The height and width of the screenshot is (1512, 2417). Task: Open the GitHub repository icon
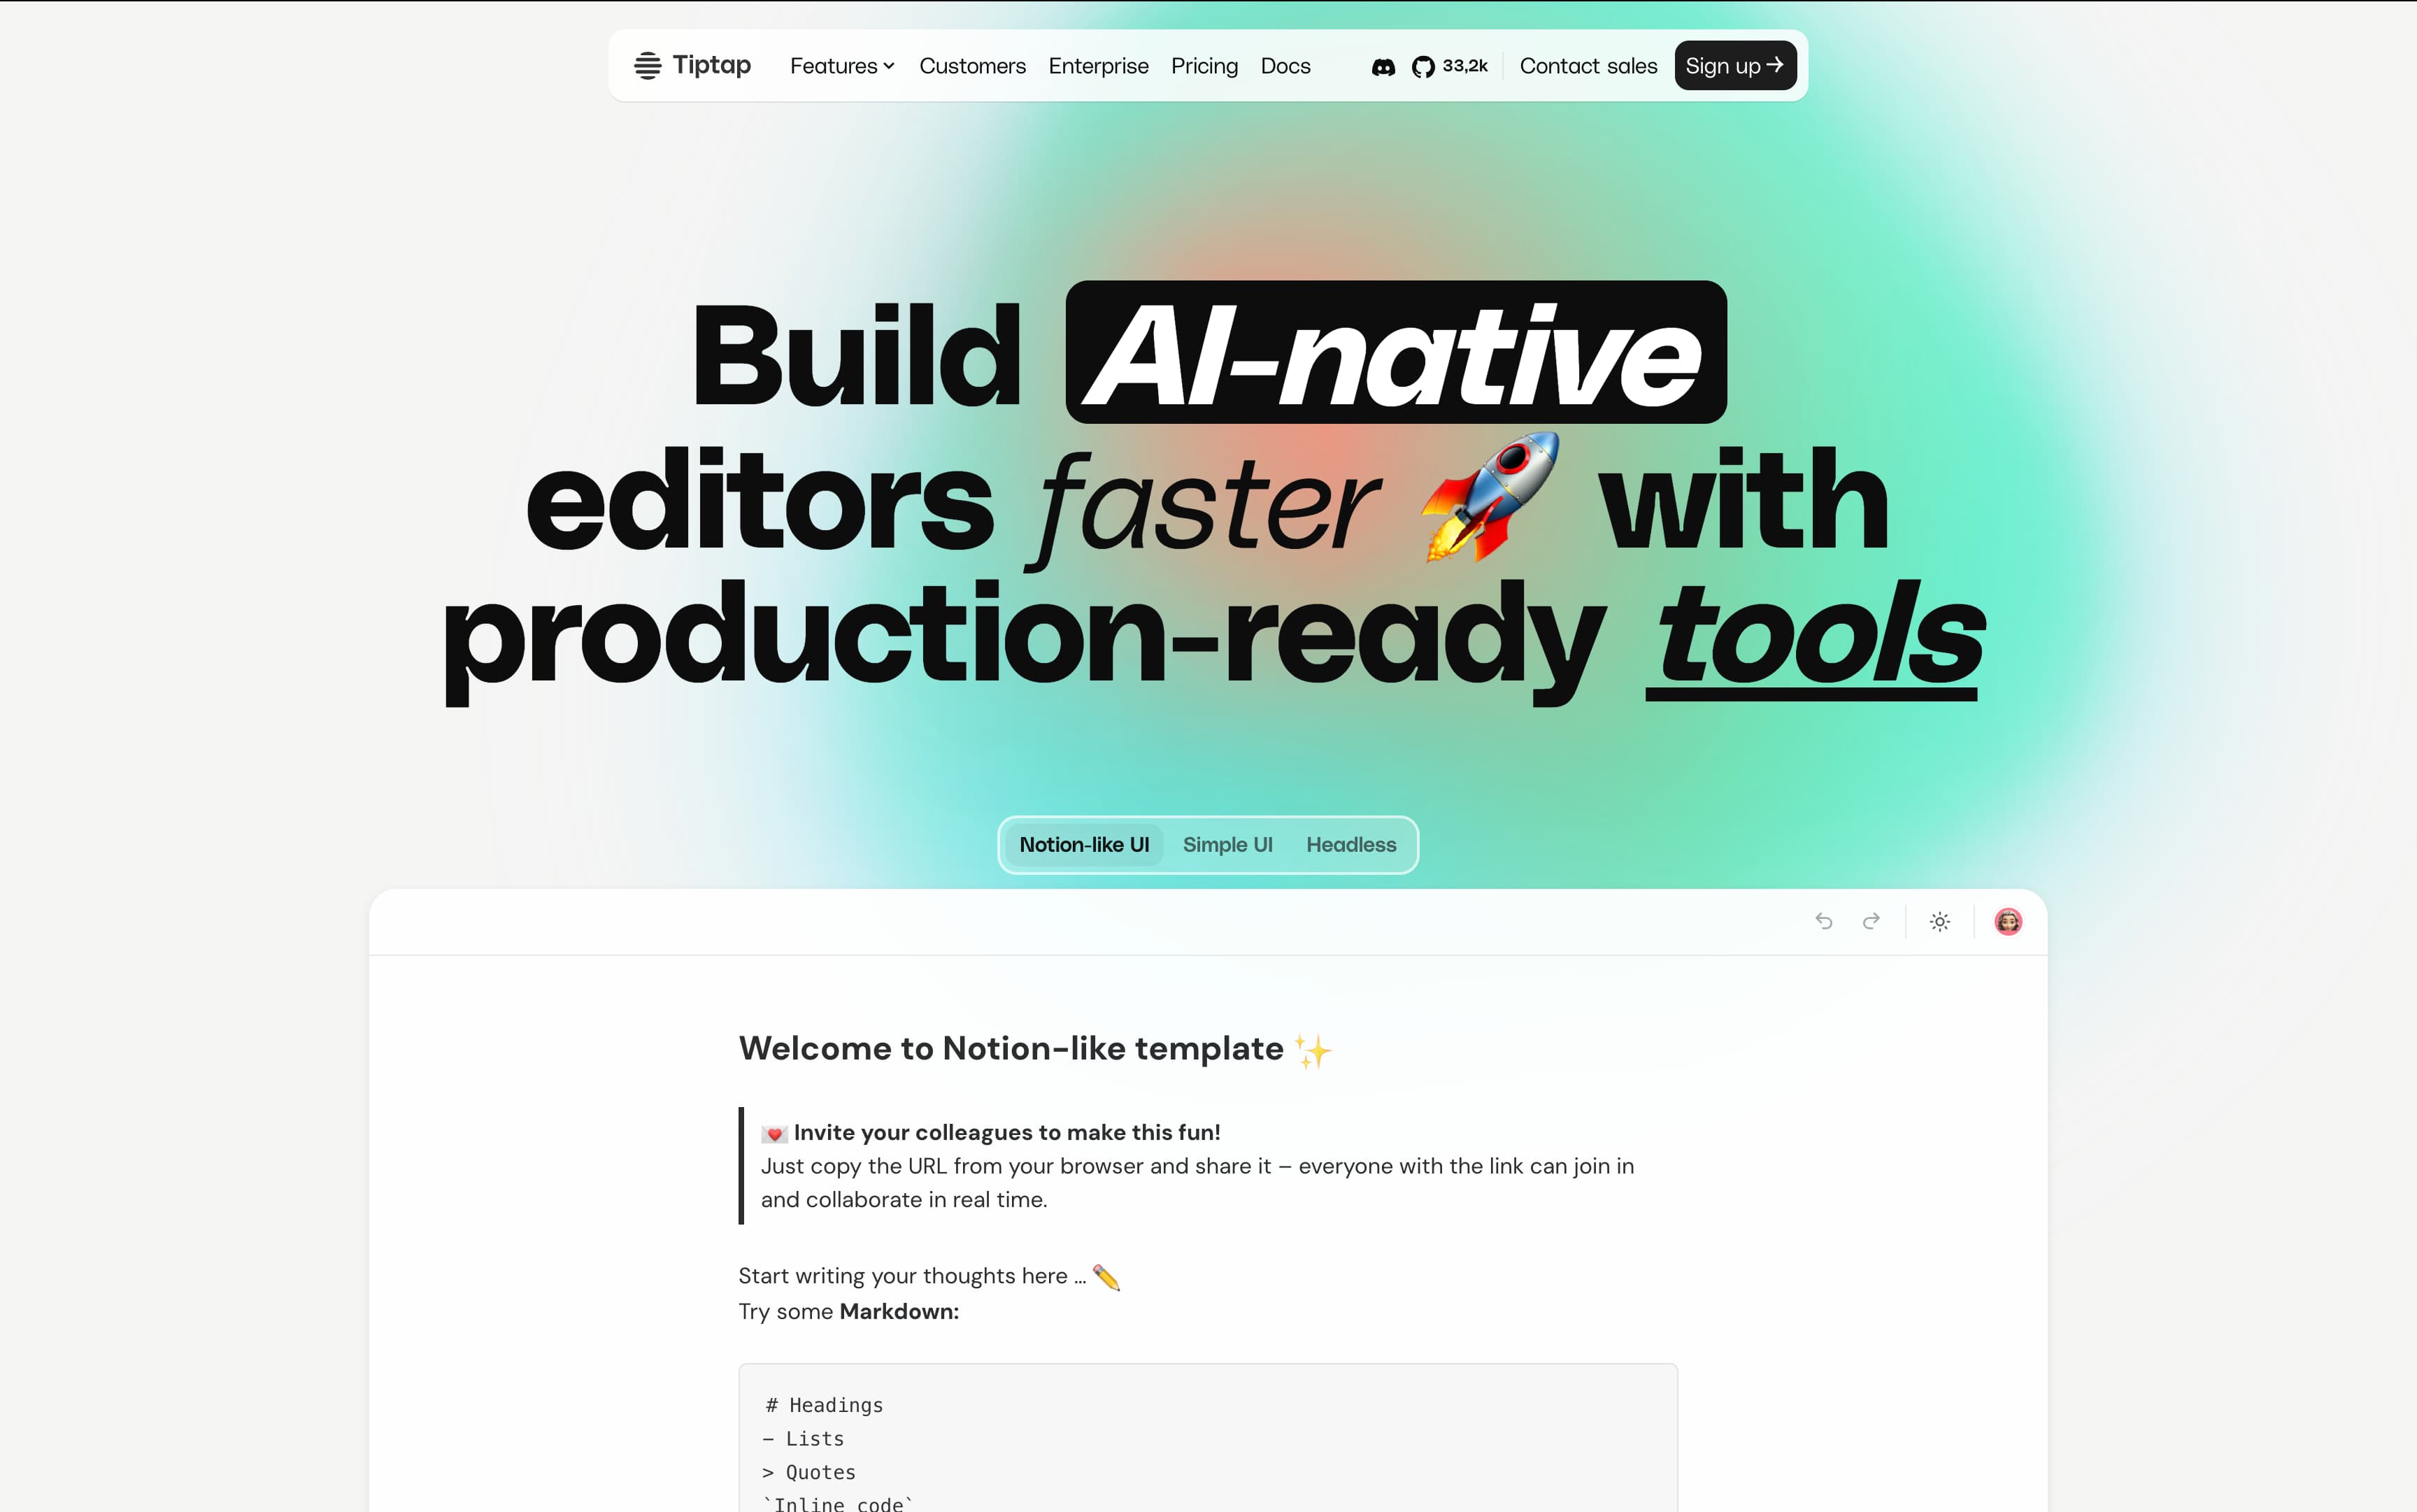[1423, 67]
